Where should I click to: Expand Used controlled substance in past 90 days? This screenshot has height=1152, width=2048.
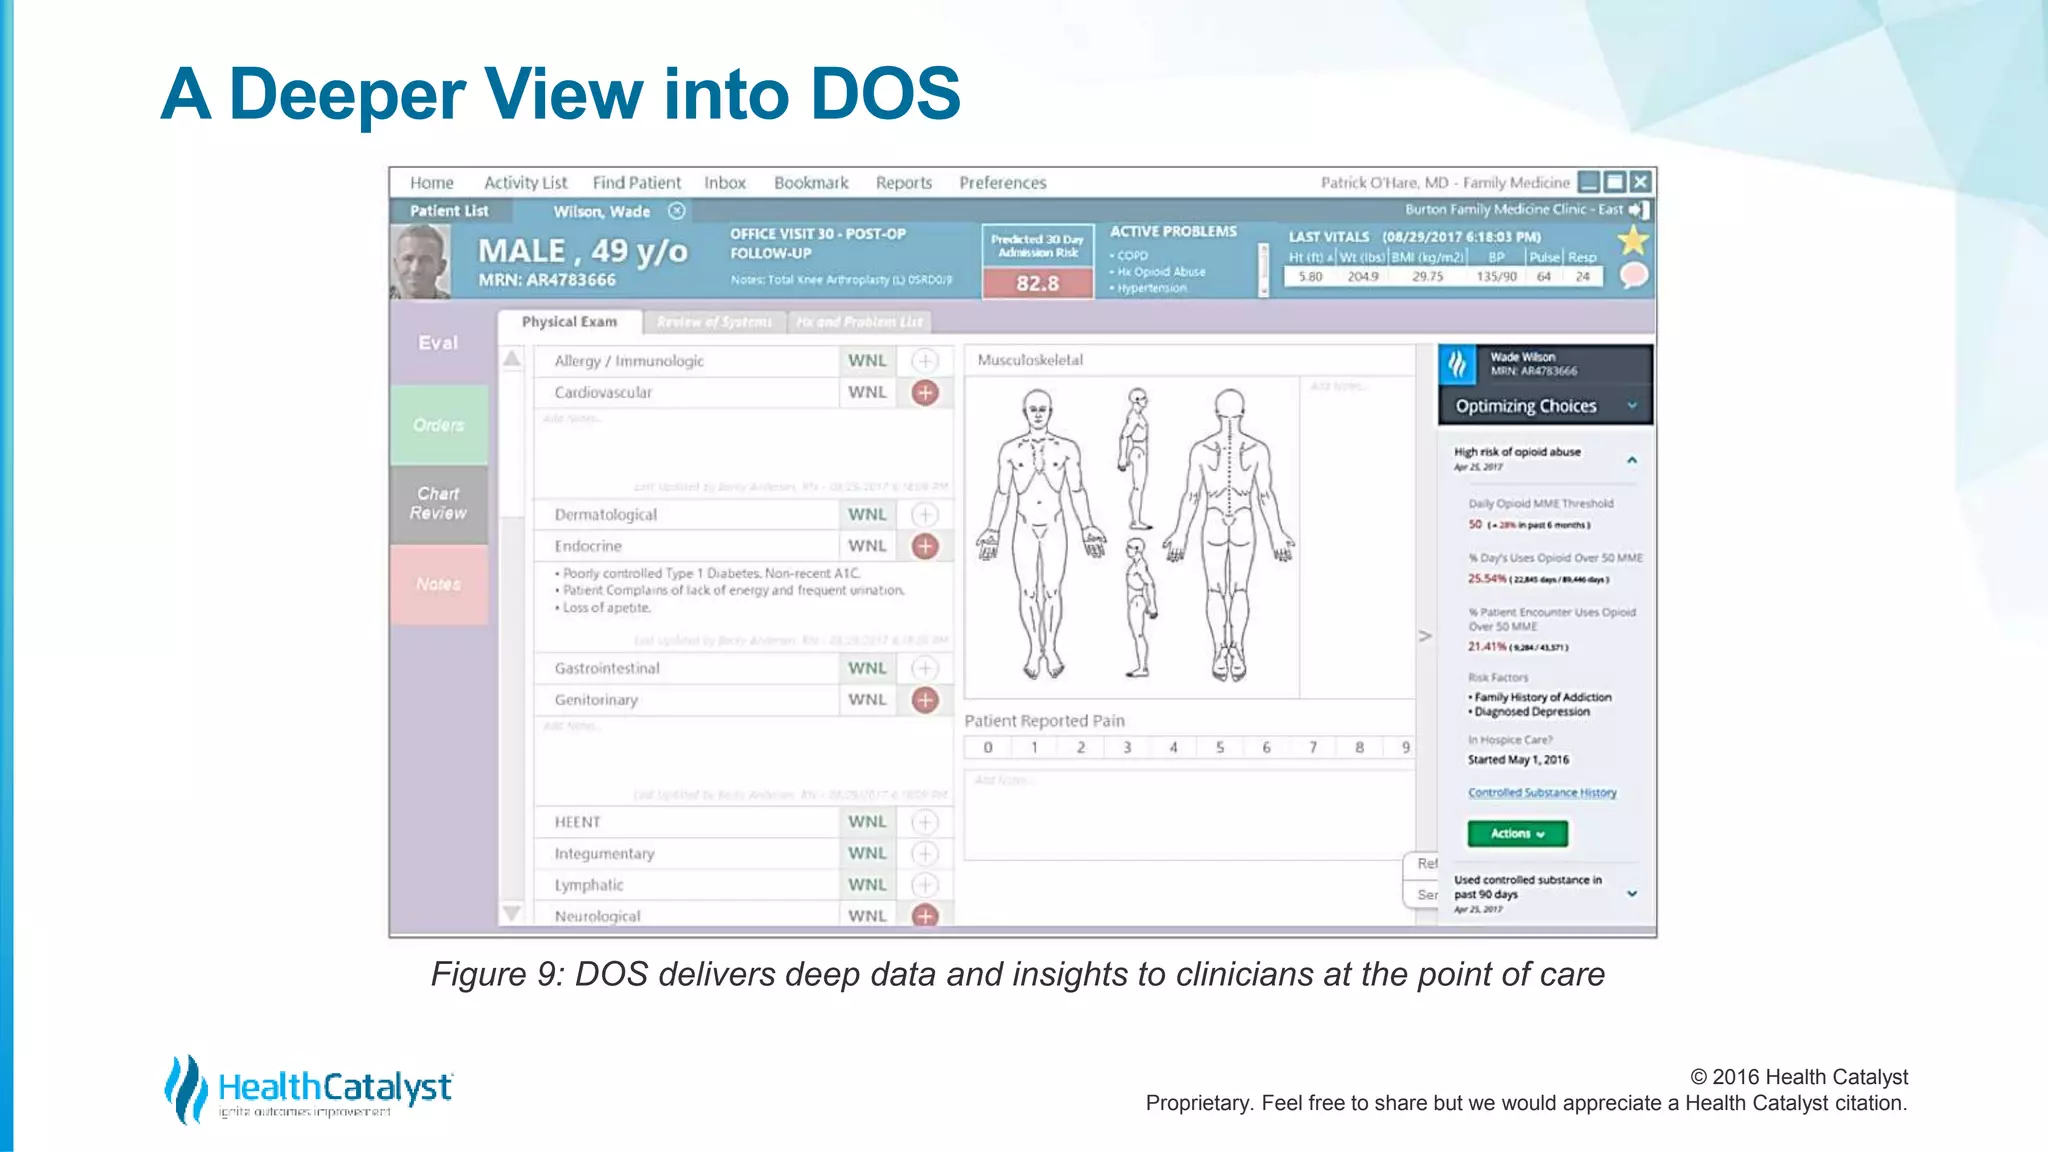point(1632,894)
